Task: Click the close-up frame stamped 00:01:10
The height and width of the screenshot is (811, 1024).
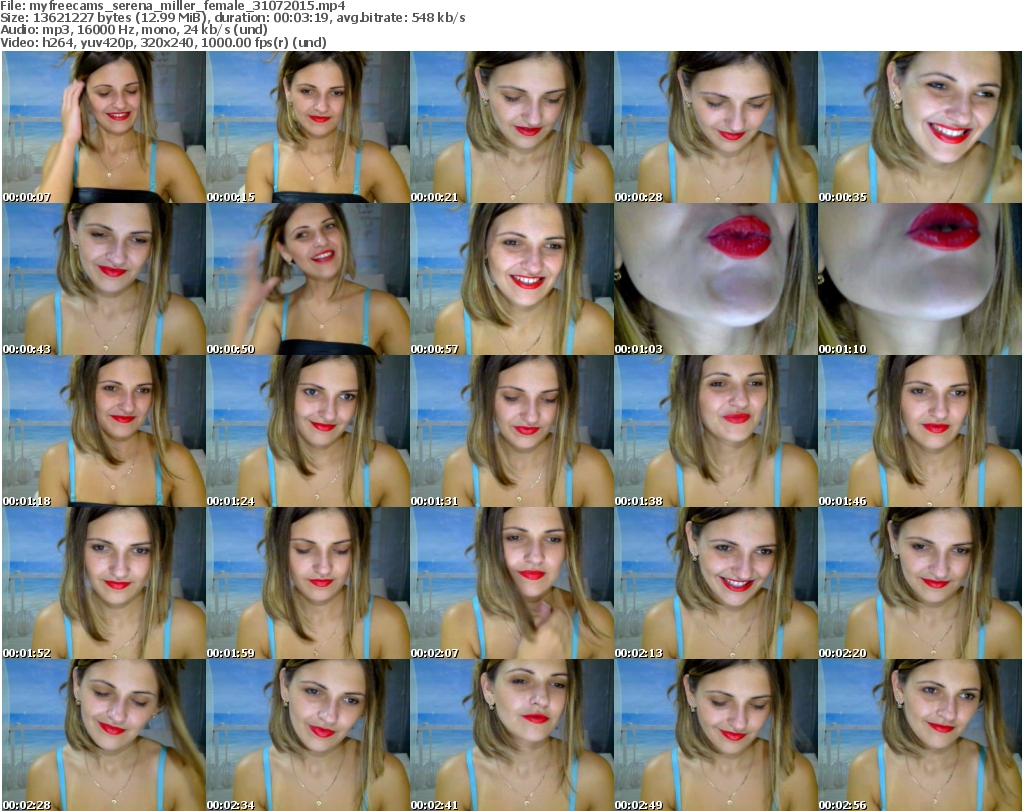Action: tap(920, 279)
